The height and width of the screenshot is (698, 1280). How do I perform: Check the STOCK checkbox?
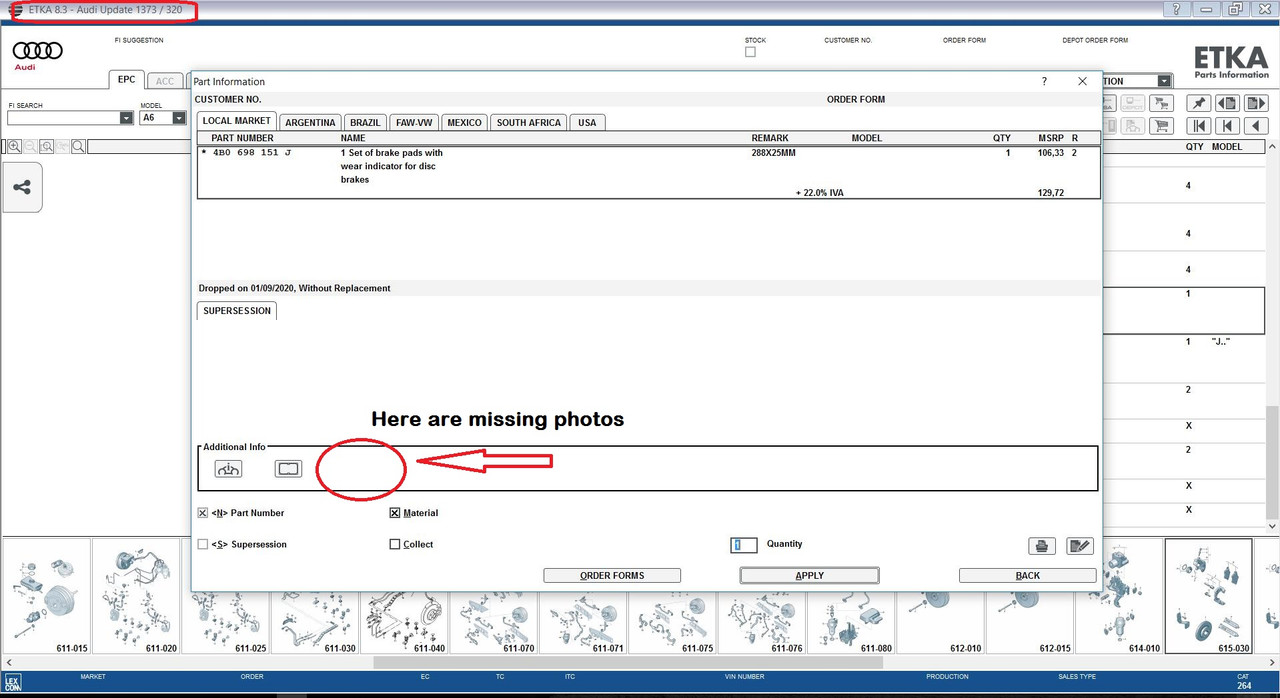pos(750,52)
